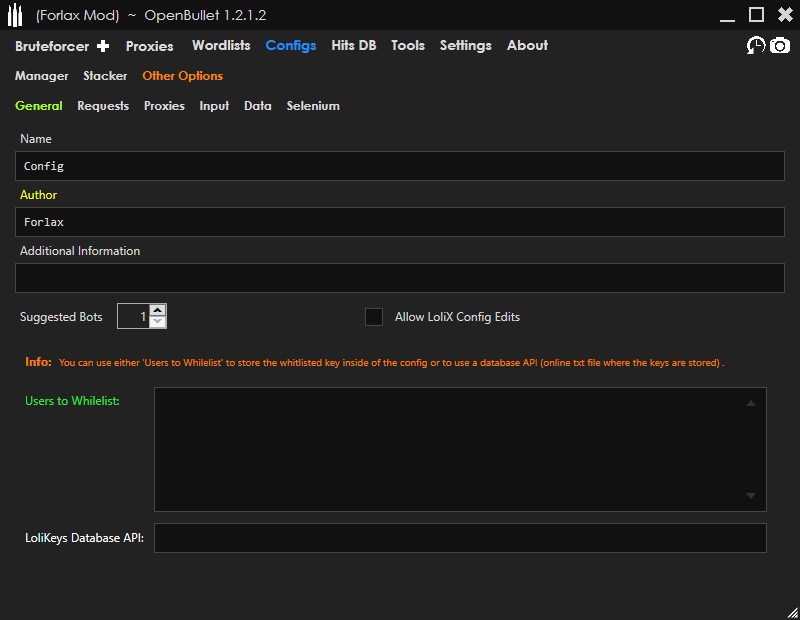The width and height of the screenshot is (800, 620).
Task: Click the window resize grip corner
Action: [793, 613]
